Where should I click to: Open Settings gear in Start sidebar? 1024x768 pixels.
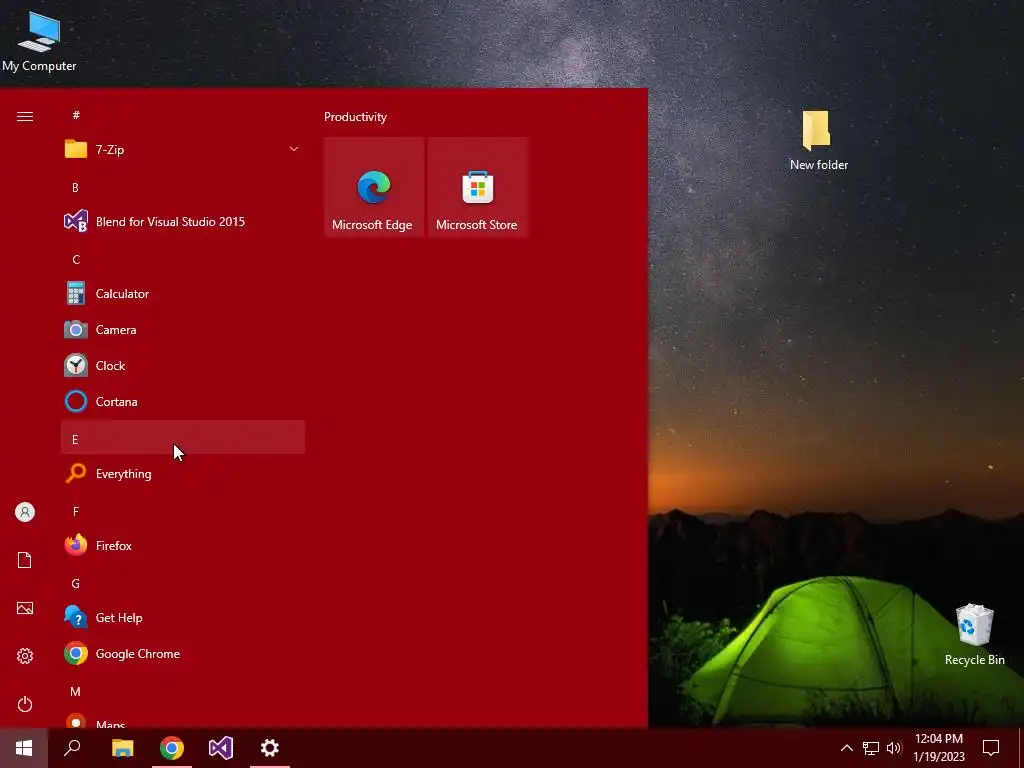25,656
